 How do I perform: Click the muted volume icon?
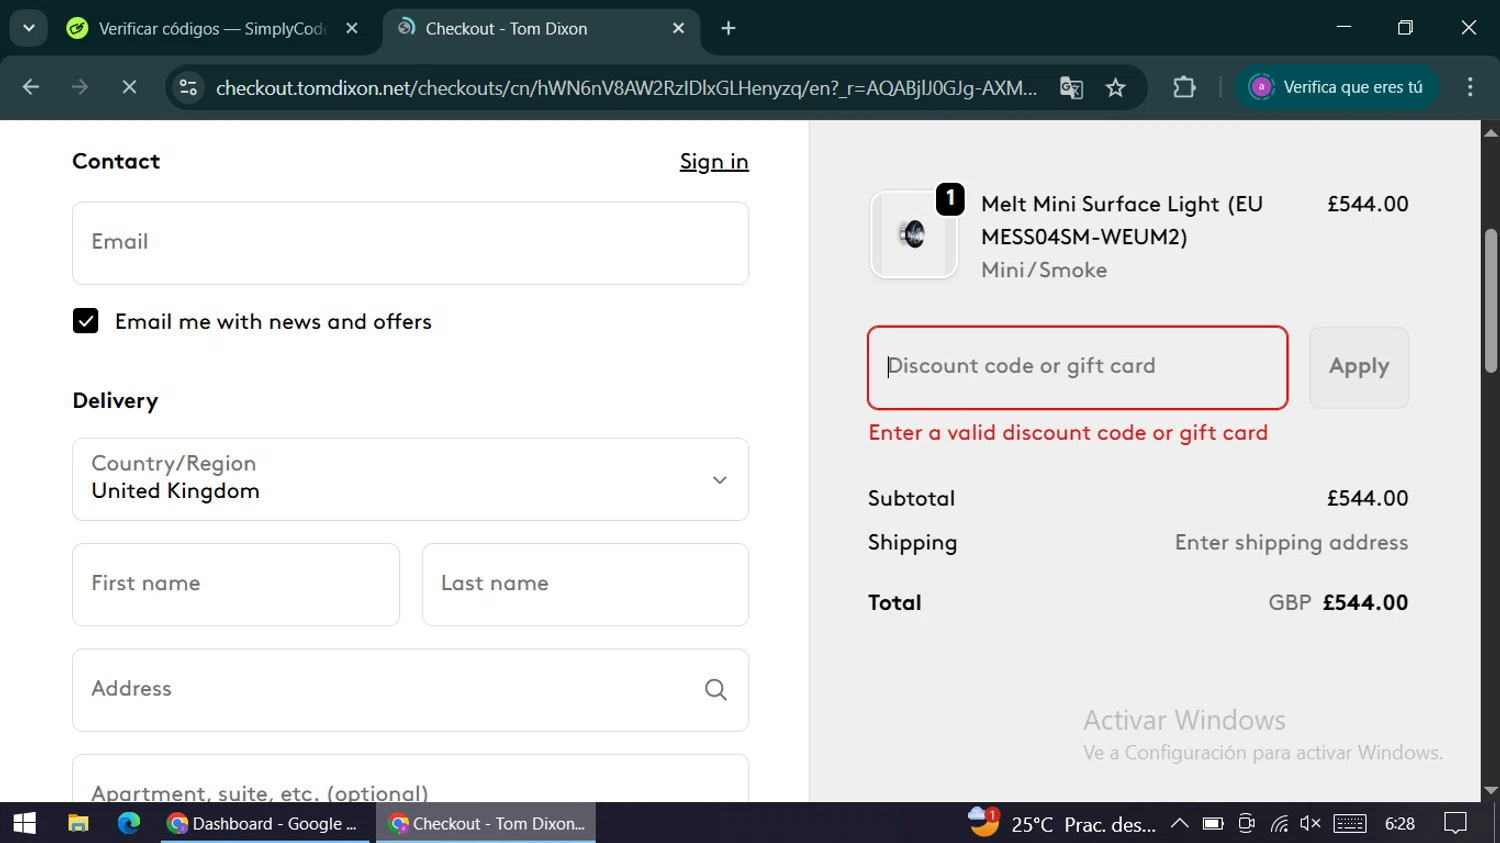click(x=1310, y=823)
